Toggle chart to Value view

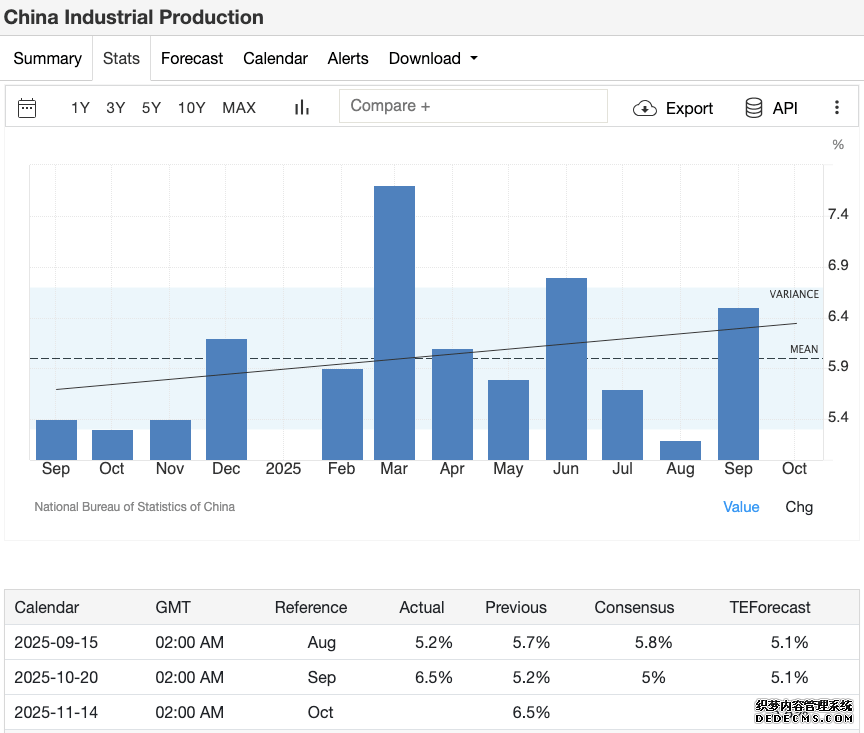pos(741,507)
